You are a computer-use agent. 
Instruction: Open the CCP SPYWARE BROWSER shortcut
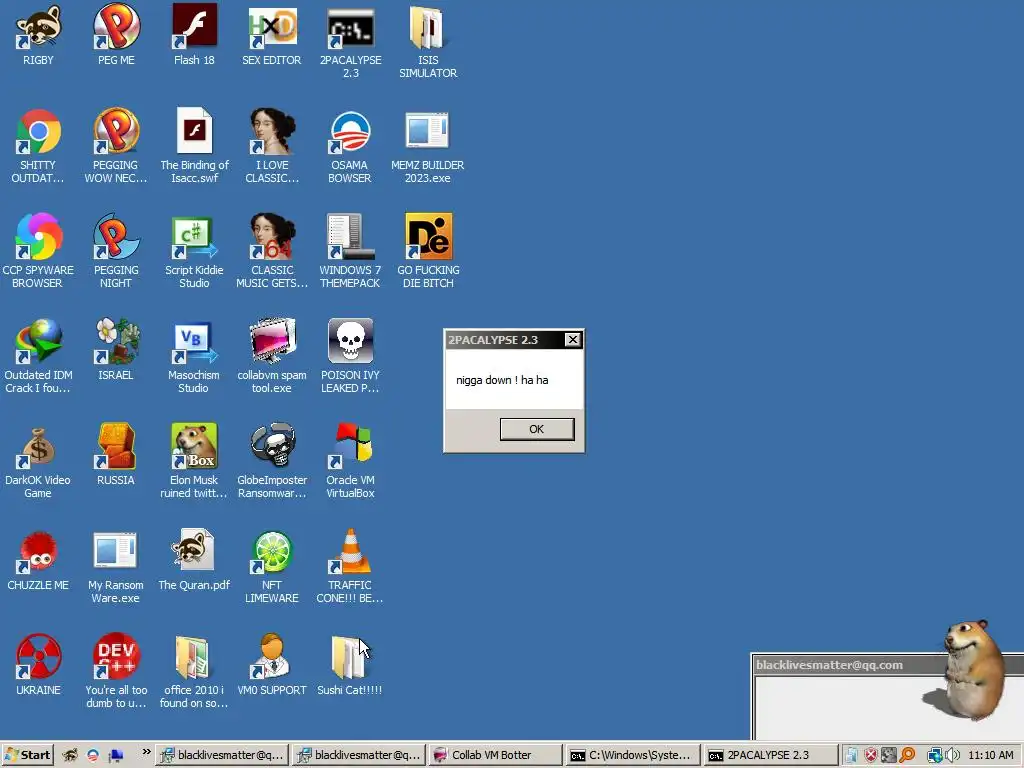tap(38, 251)
